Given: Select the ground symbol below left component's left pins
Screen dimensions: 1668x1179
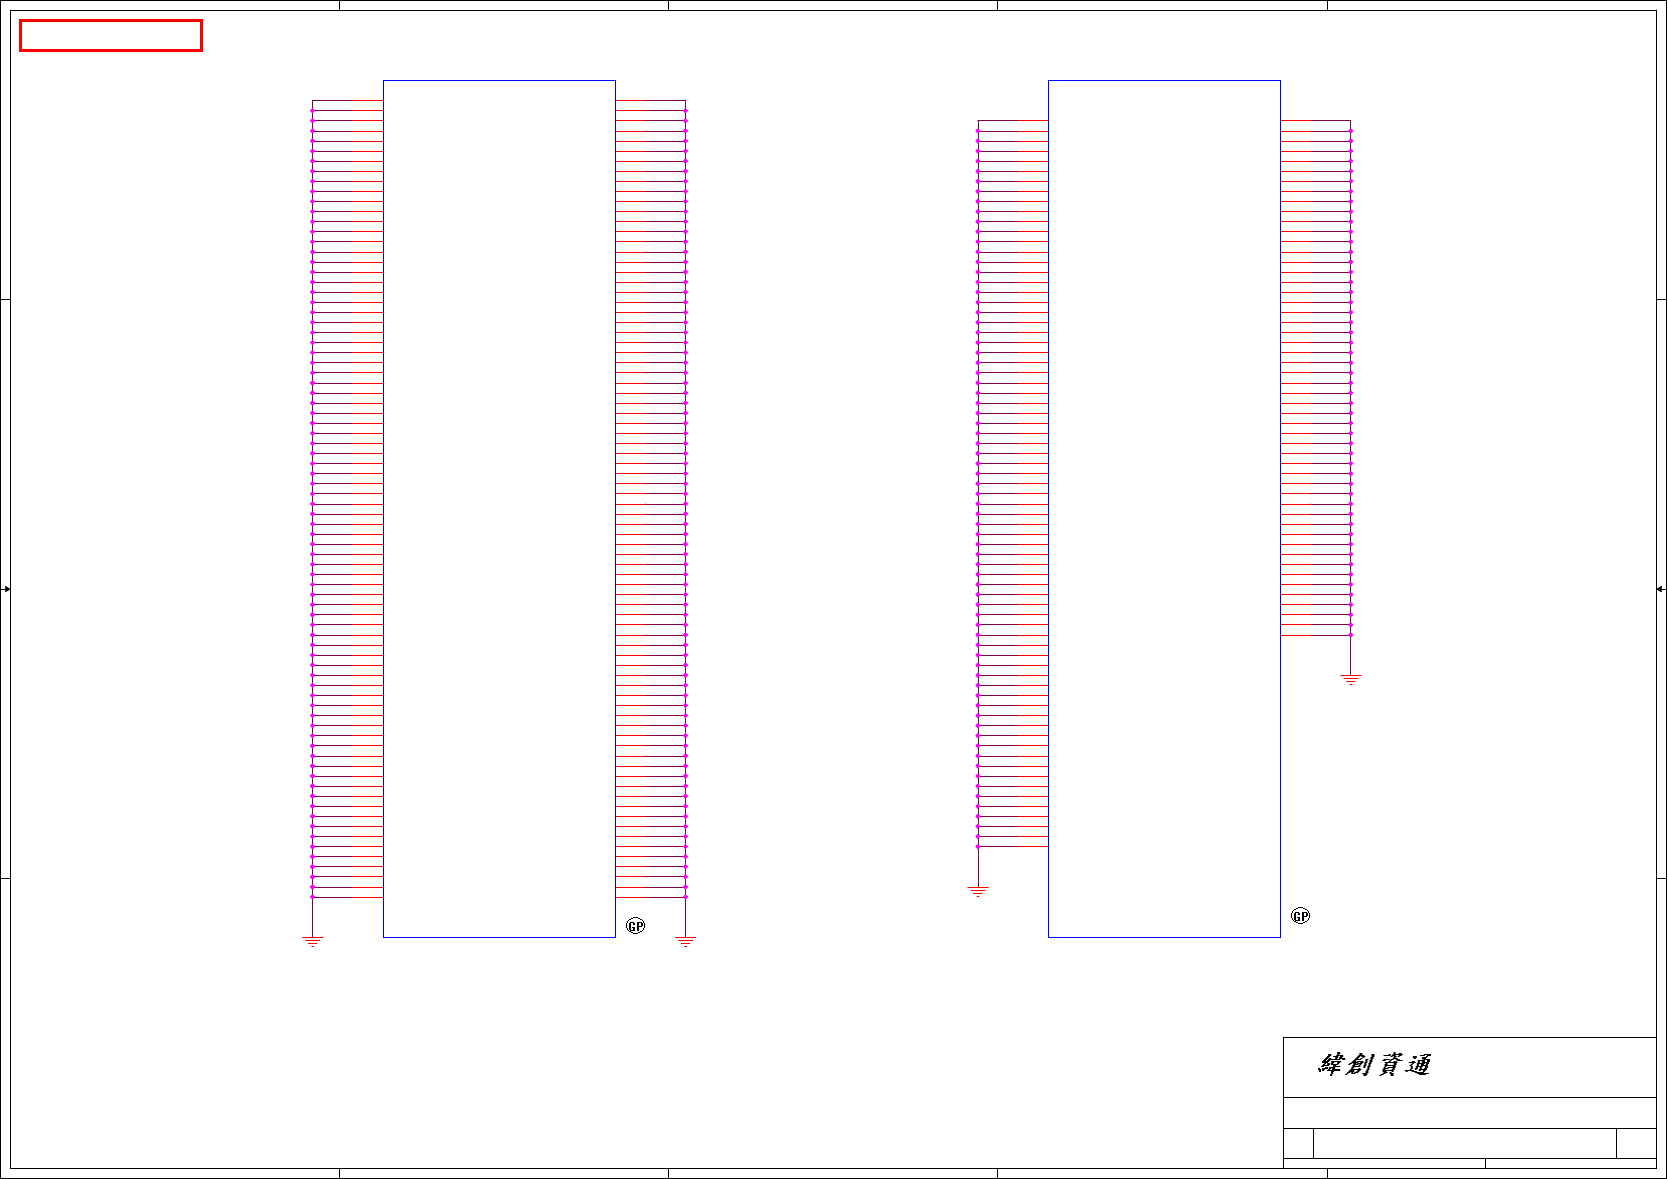Looking at the screenshot, I should click(x=313, y=941).
